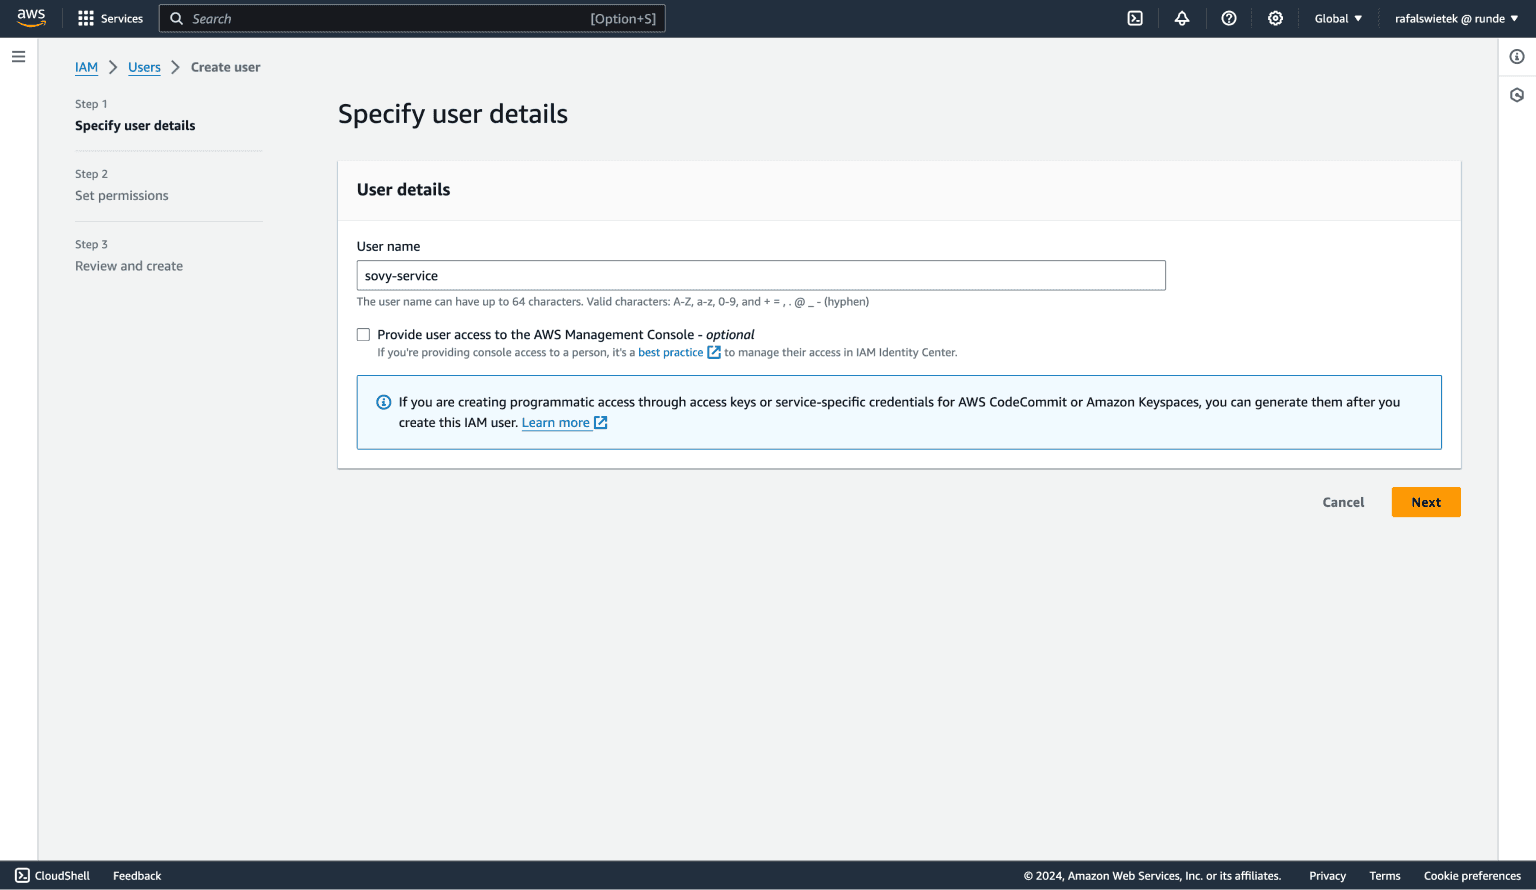The width and height of the screenshot is (1536, 890).
Task: Open the best practice link
Action: coord(671,352)
